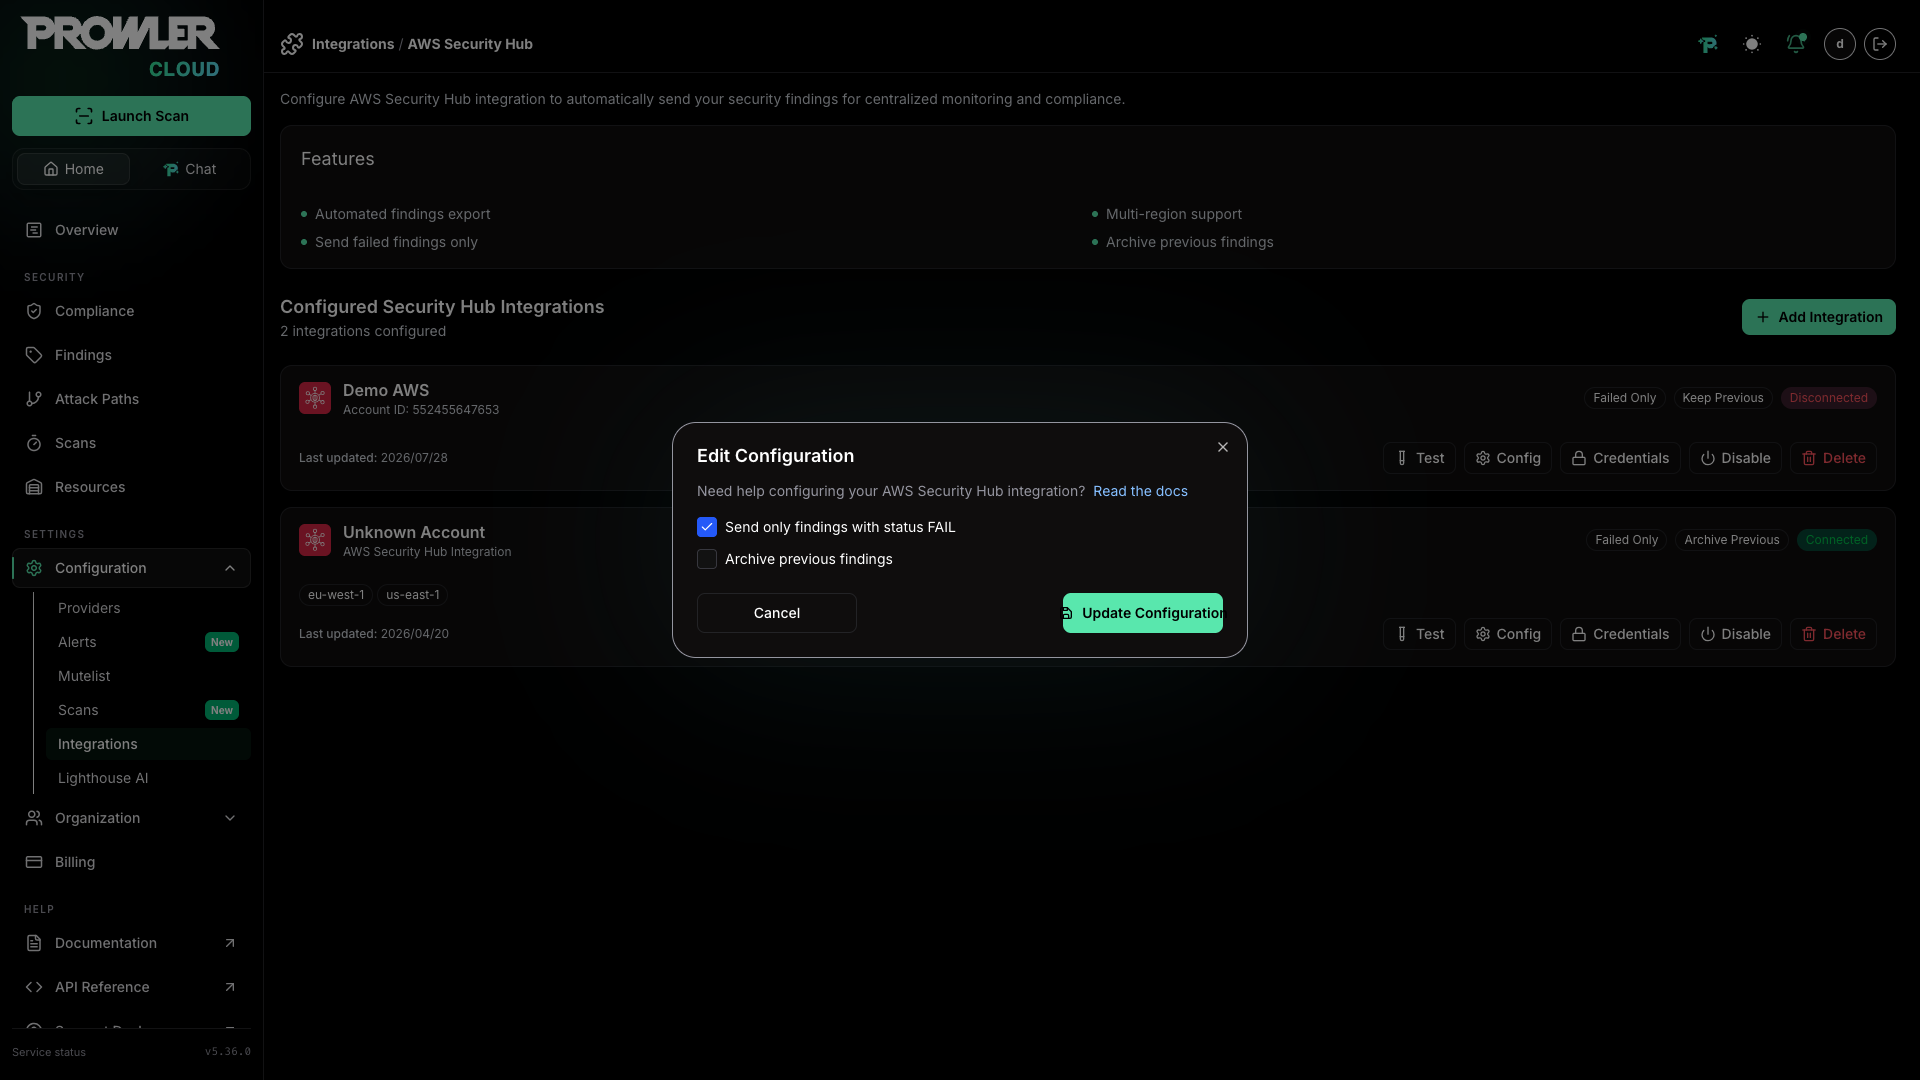Screen dimensions: 1920x1080
Task: Click the 'eu-west-1' region tag
Action: (336, 595)
